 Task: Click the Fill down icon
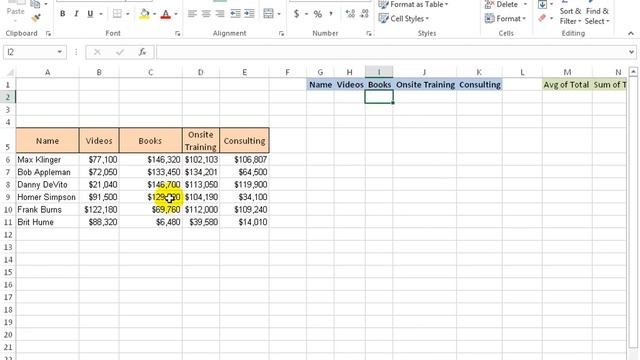point(542,4)
